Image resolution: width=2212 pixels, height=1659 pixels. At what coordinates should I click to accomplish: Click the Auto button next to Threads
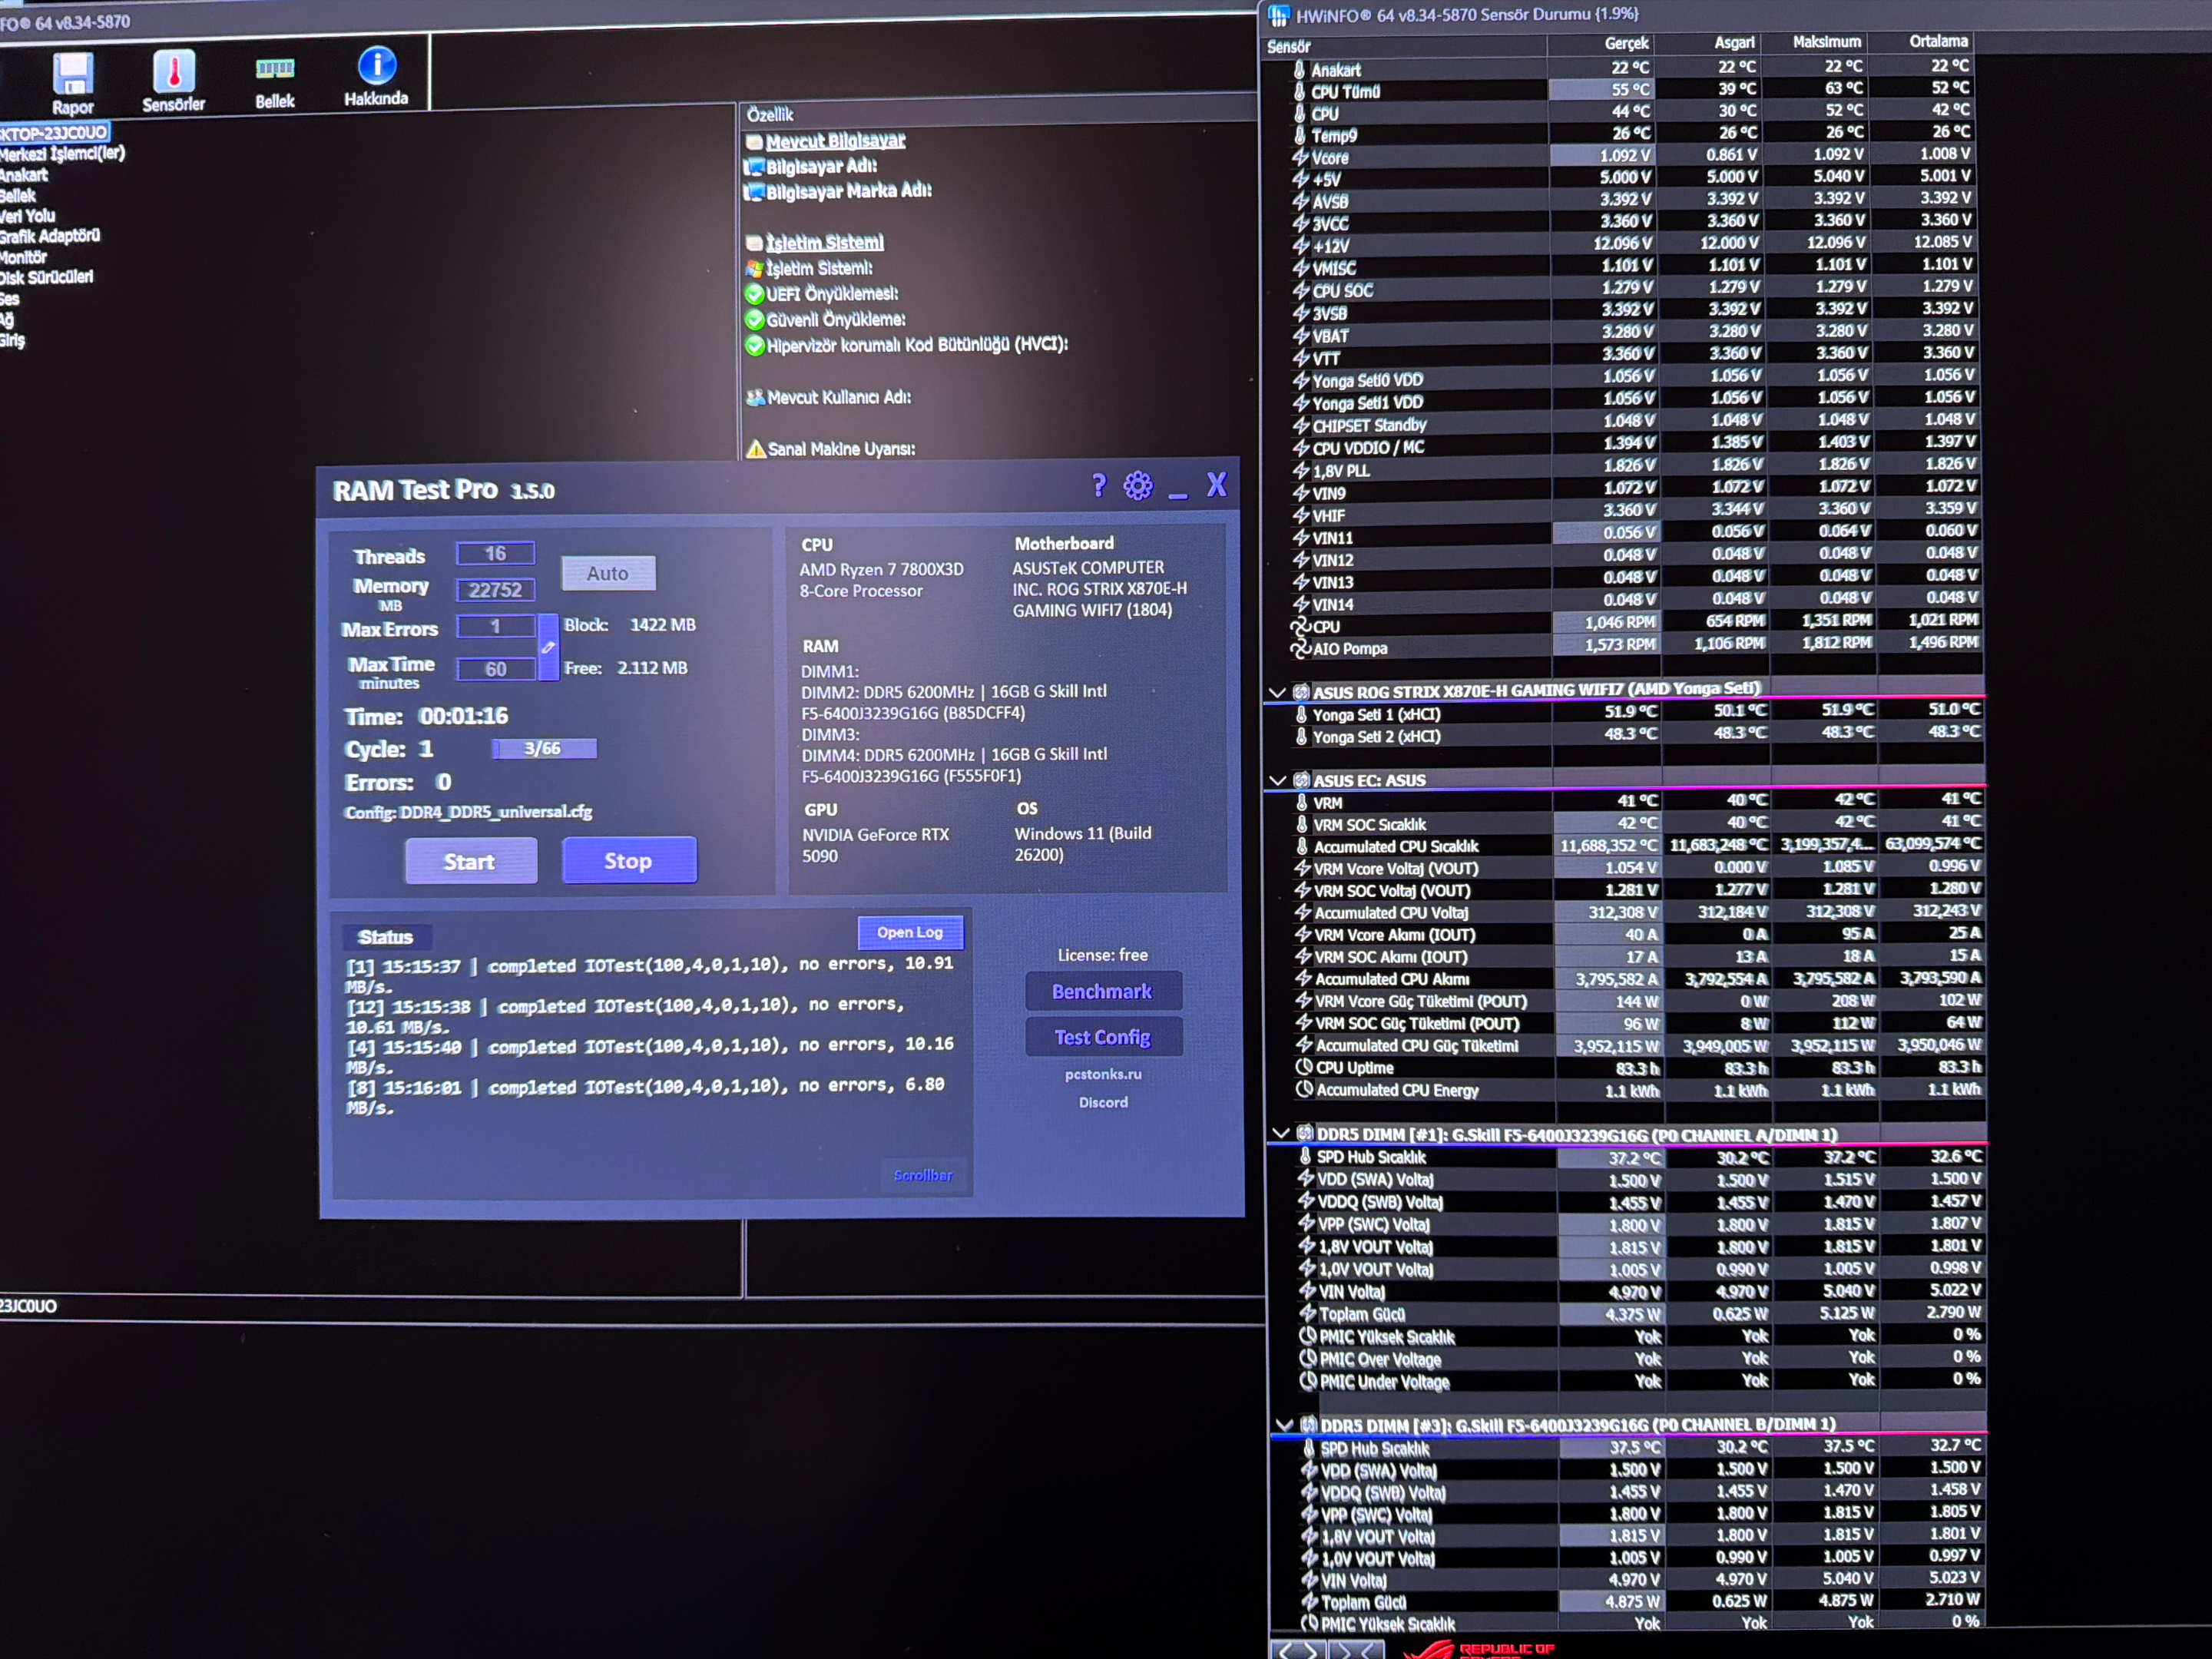tap(608, 573)
